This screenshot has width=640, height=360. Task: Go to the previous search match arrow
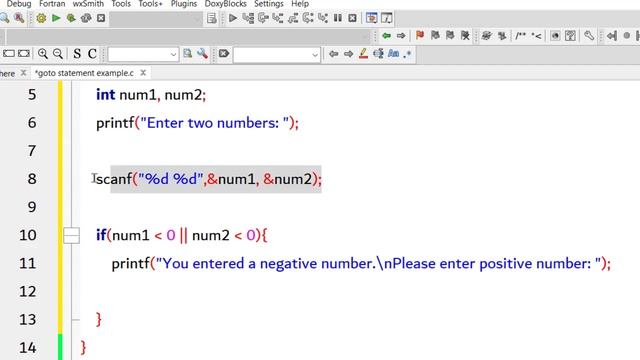(x=333, y=54)
